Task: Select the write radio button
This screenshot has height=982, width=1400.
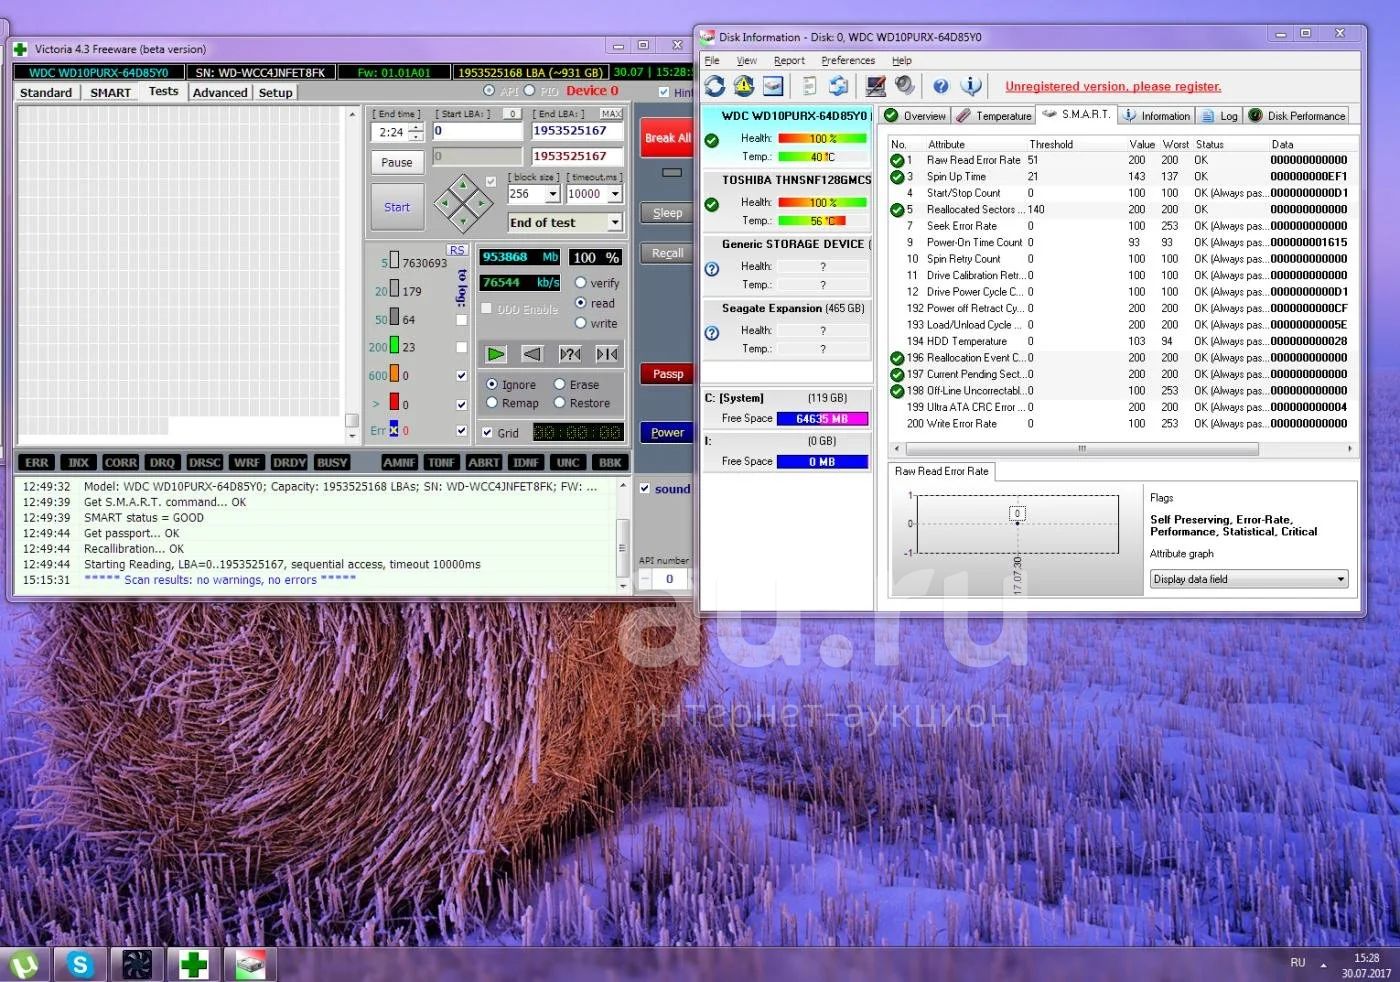Action: pos(580,323)
